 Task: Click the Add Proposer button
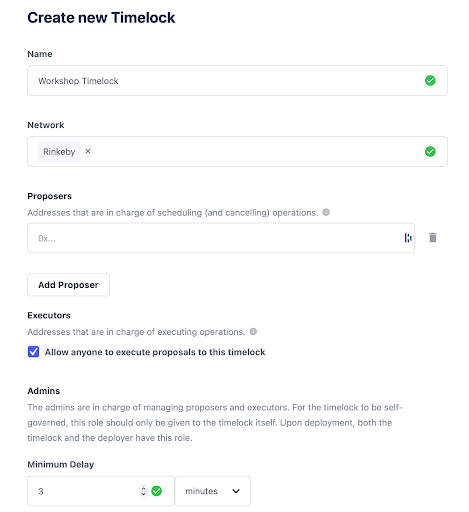(x=68, y=285)
